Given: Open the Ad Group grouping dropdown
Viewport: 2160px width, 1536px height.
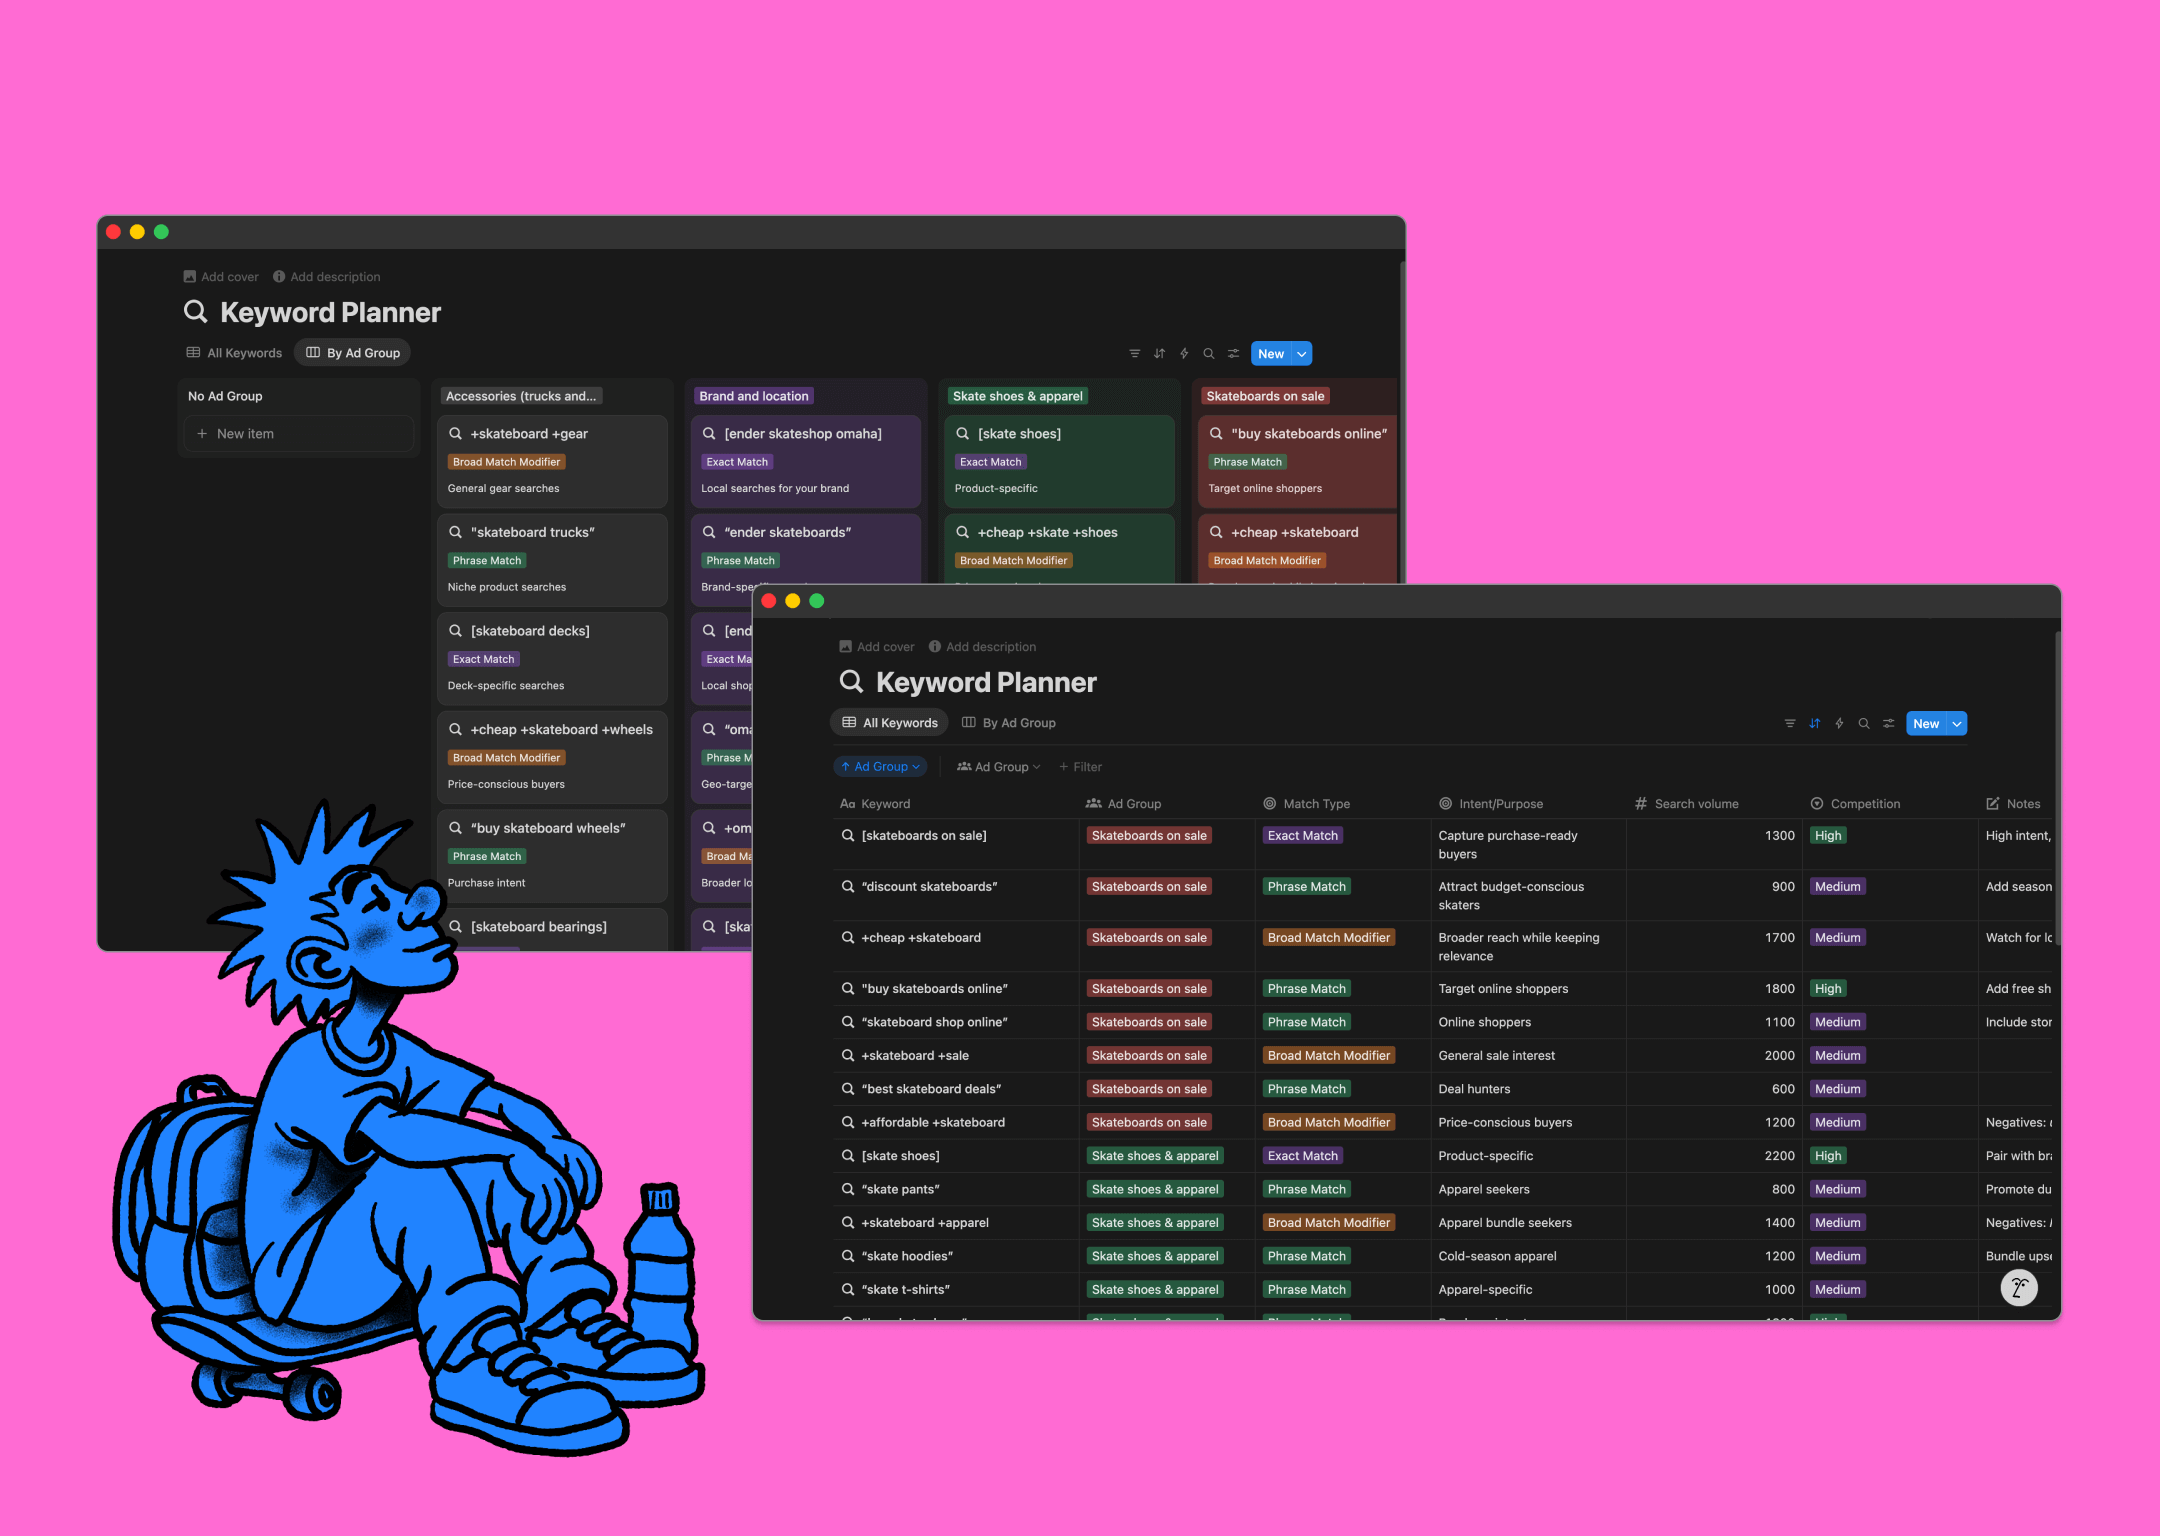Looking at the screenshot, I should pos(997,766).
